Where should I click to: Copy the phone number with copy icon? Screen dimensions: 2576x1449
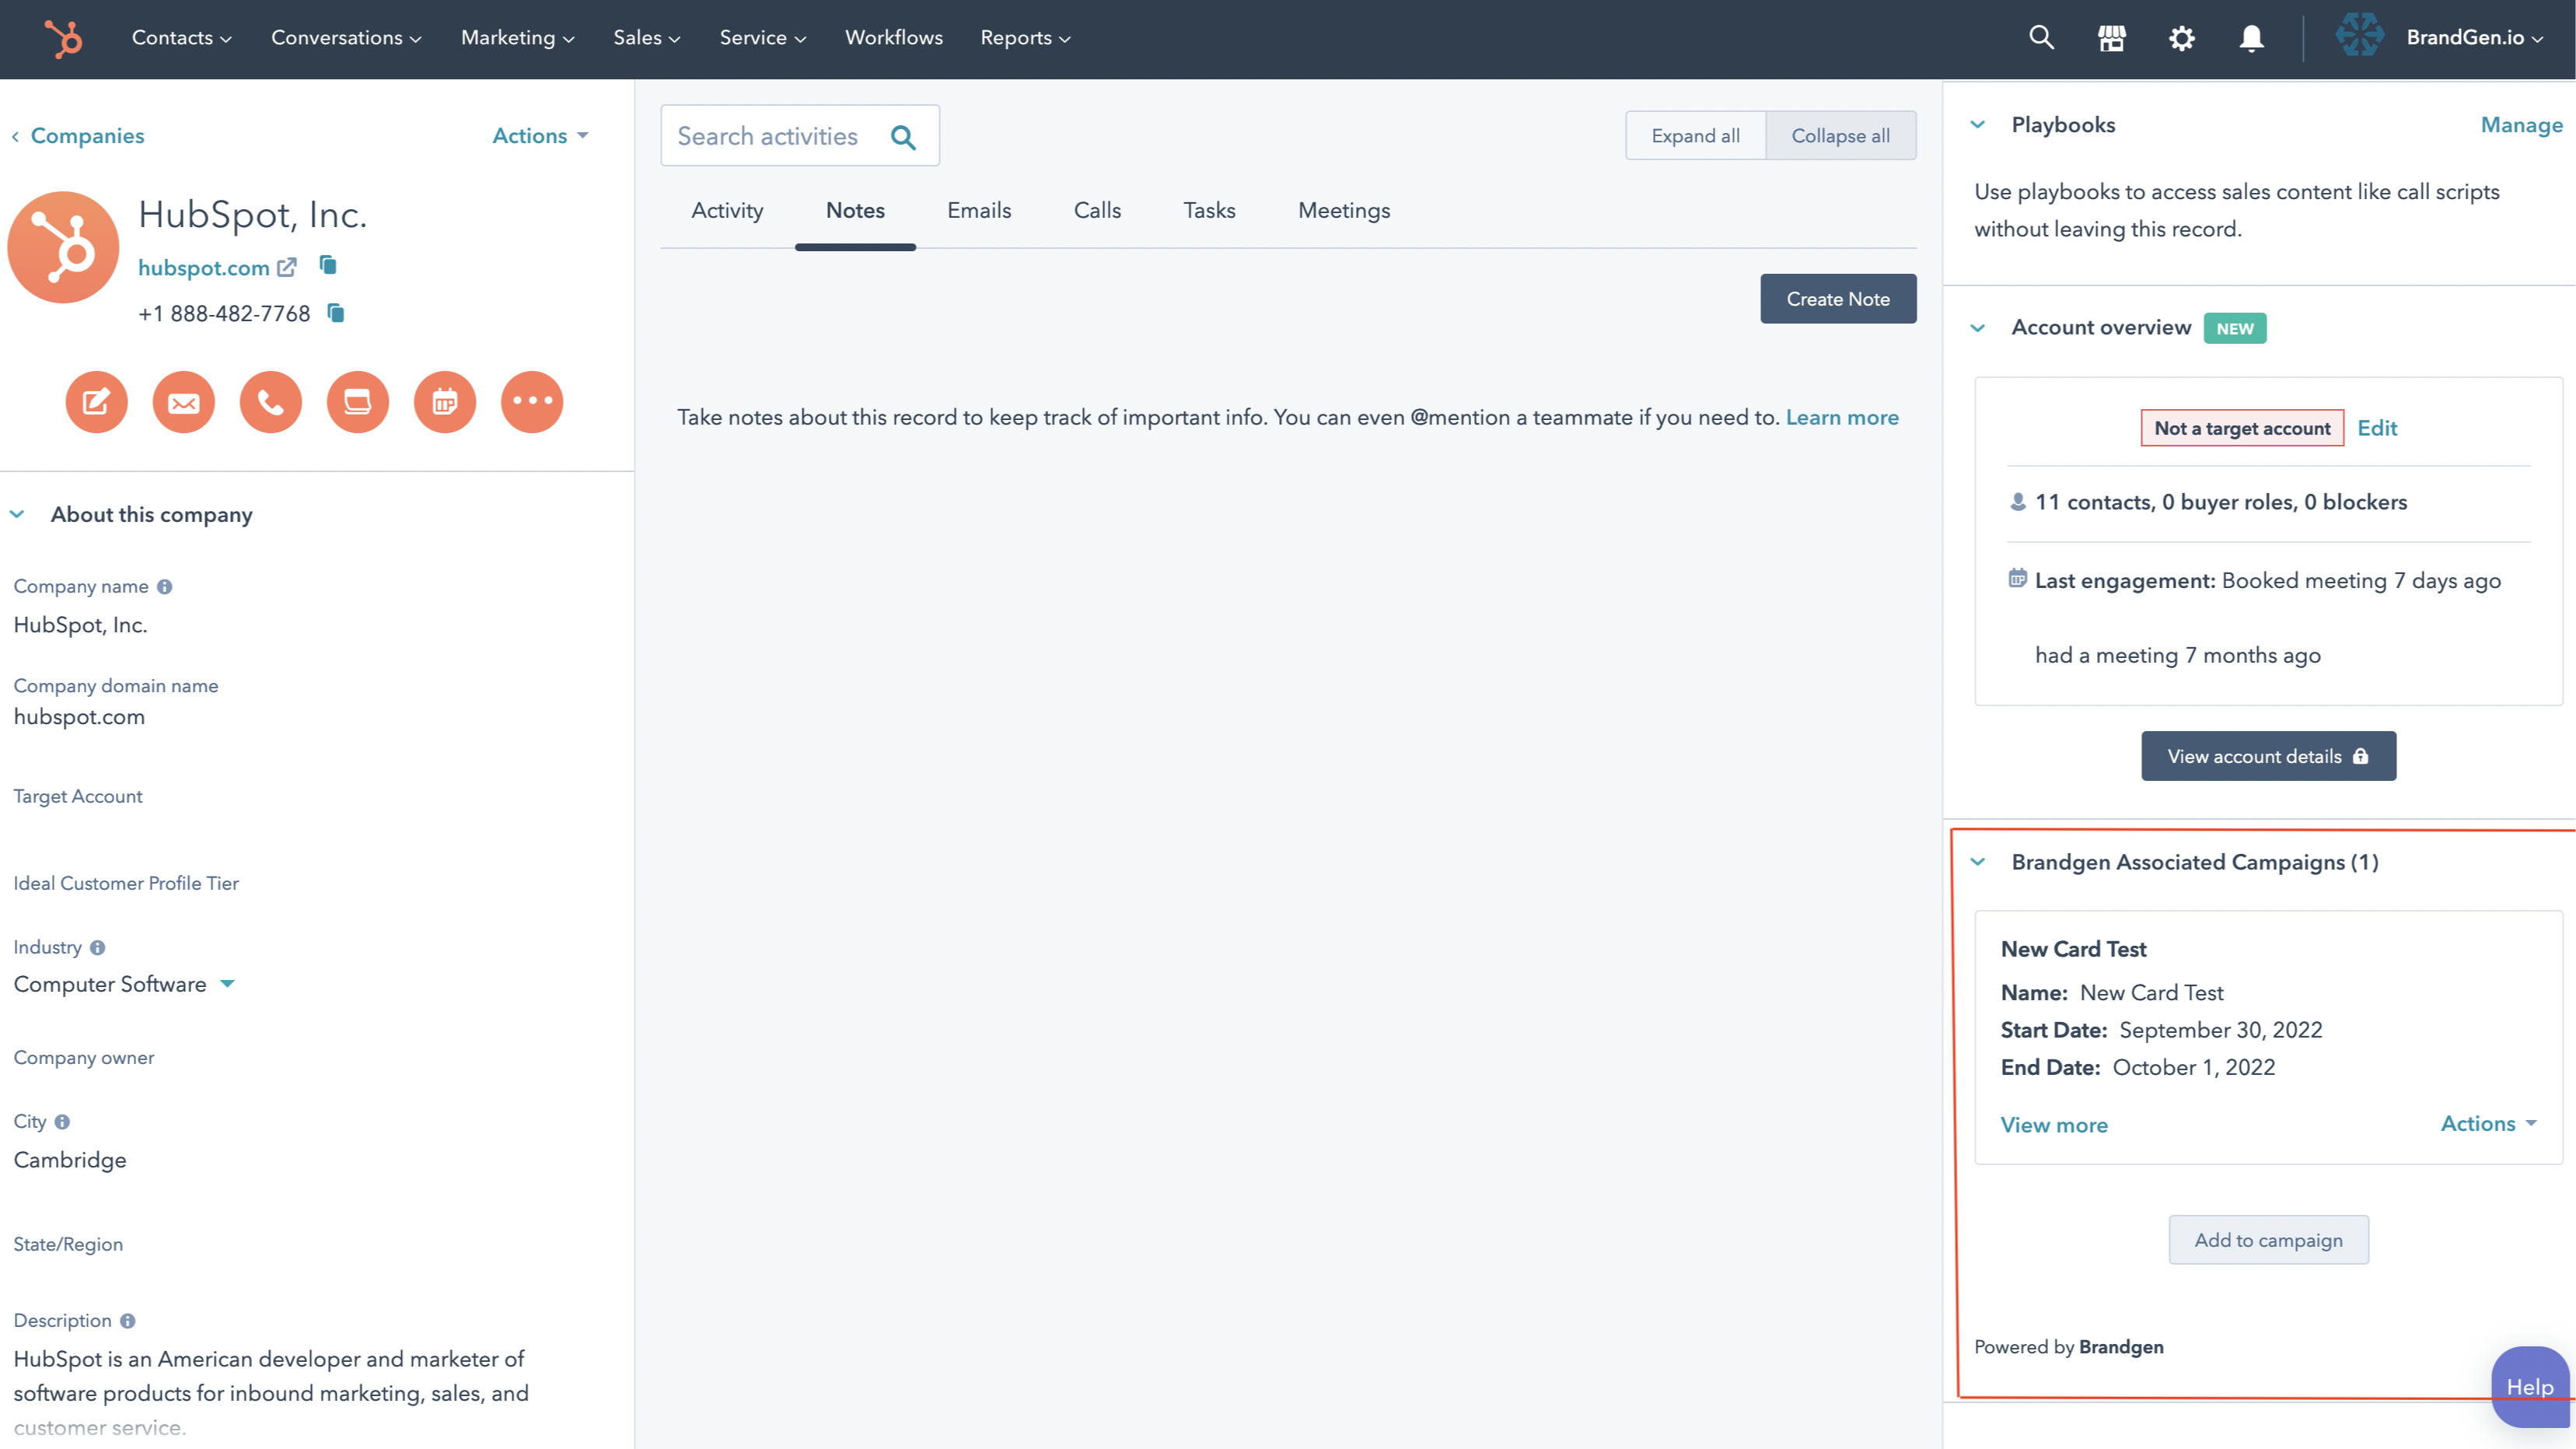[334, 313]
